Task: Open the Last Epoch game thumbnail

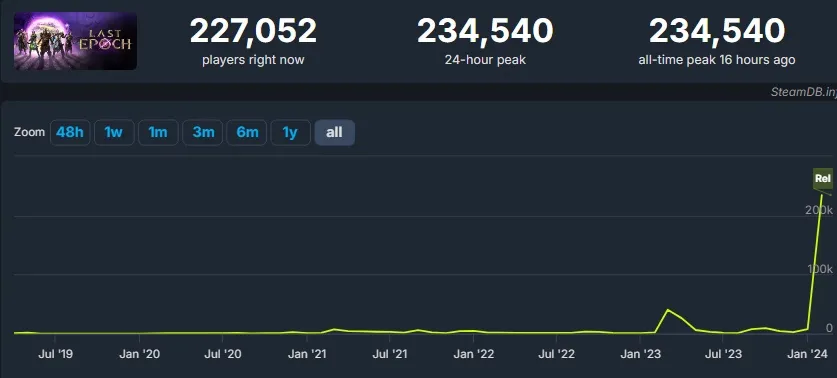Action: pos(75,41)
